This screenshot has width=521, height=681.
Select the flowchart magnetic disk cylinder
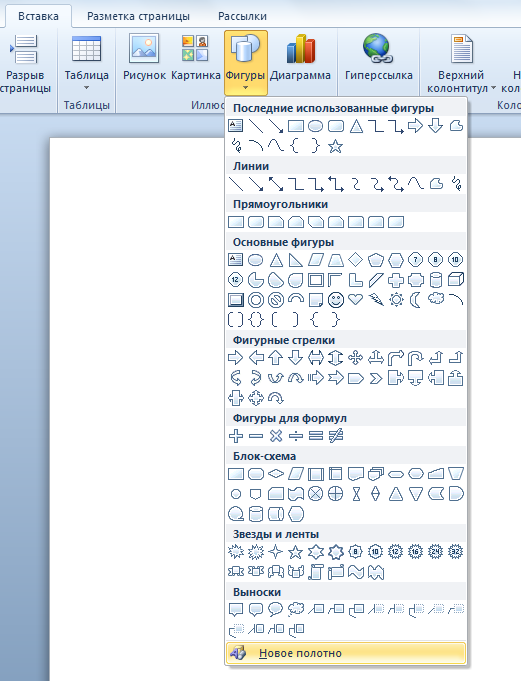(x=256, y=514)
